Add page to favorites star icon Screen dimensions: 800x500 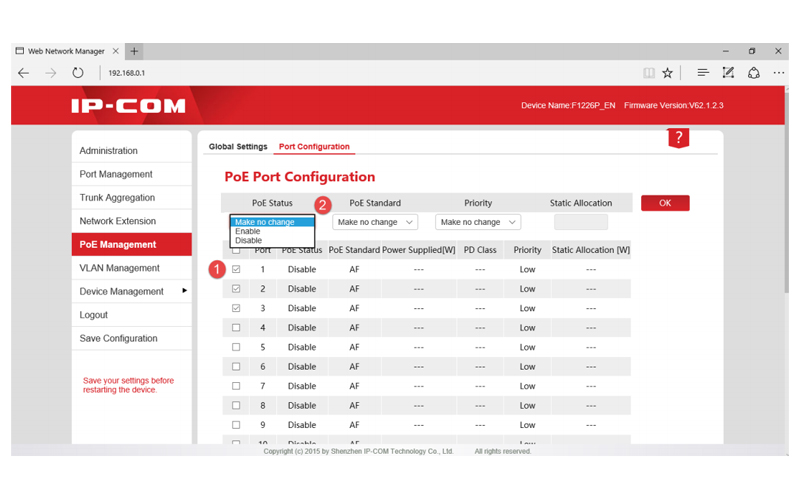667,73
